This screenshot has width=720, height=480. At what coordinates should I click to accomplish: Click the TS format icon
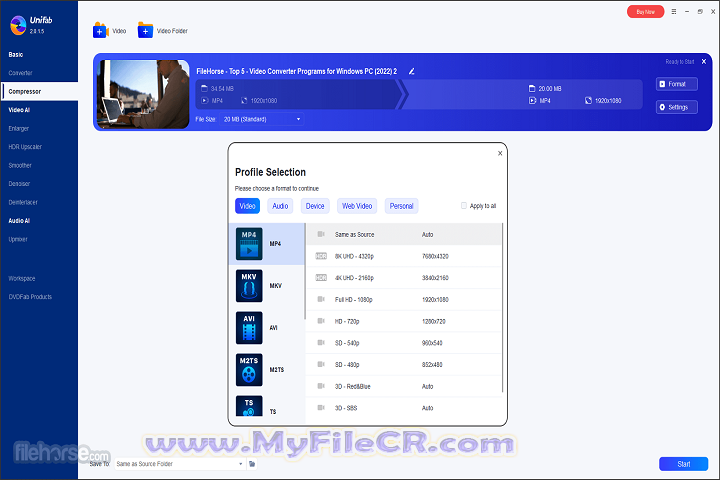pyautogui.click(x=249, y=406)
